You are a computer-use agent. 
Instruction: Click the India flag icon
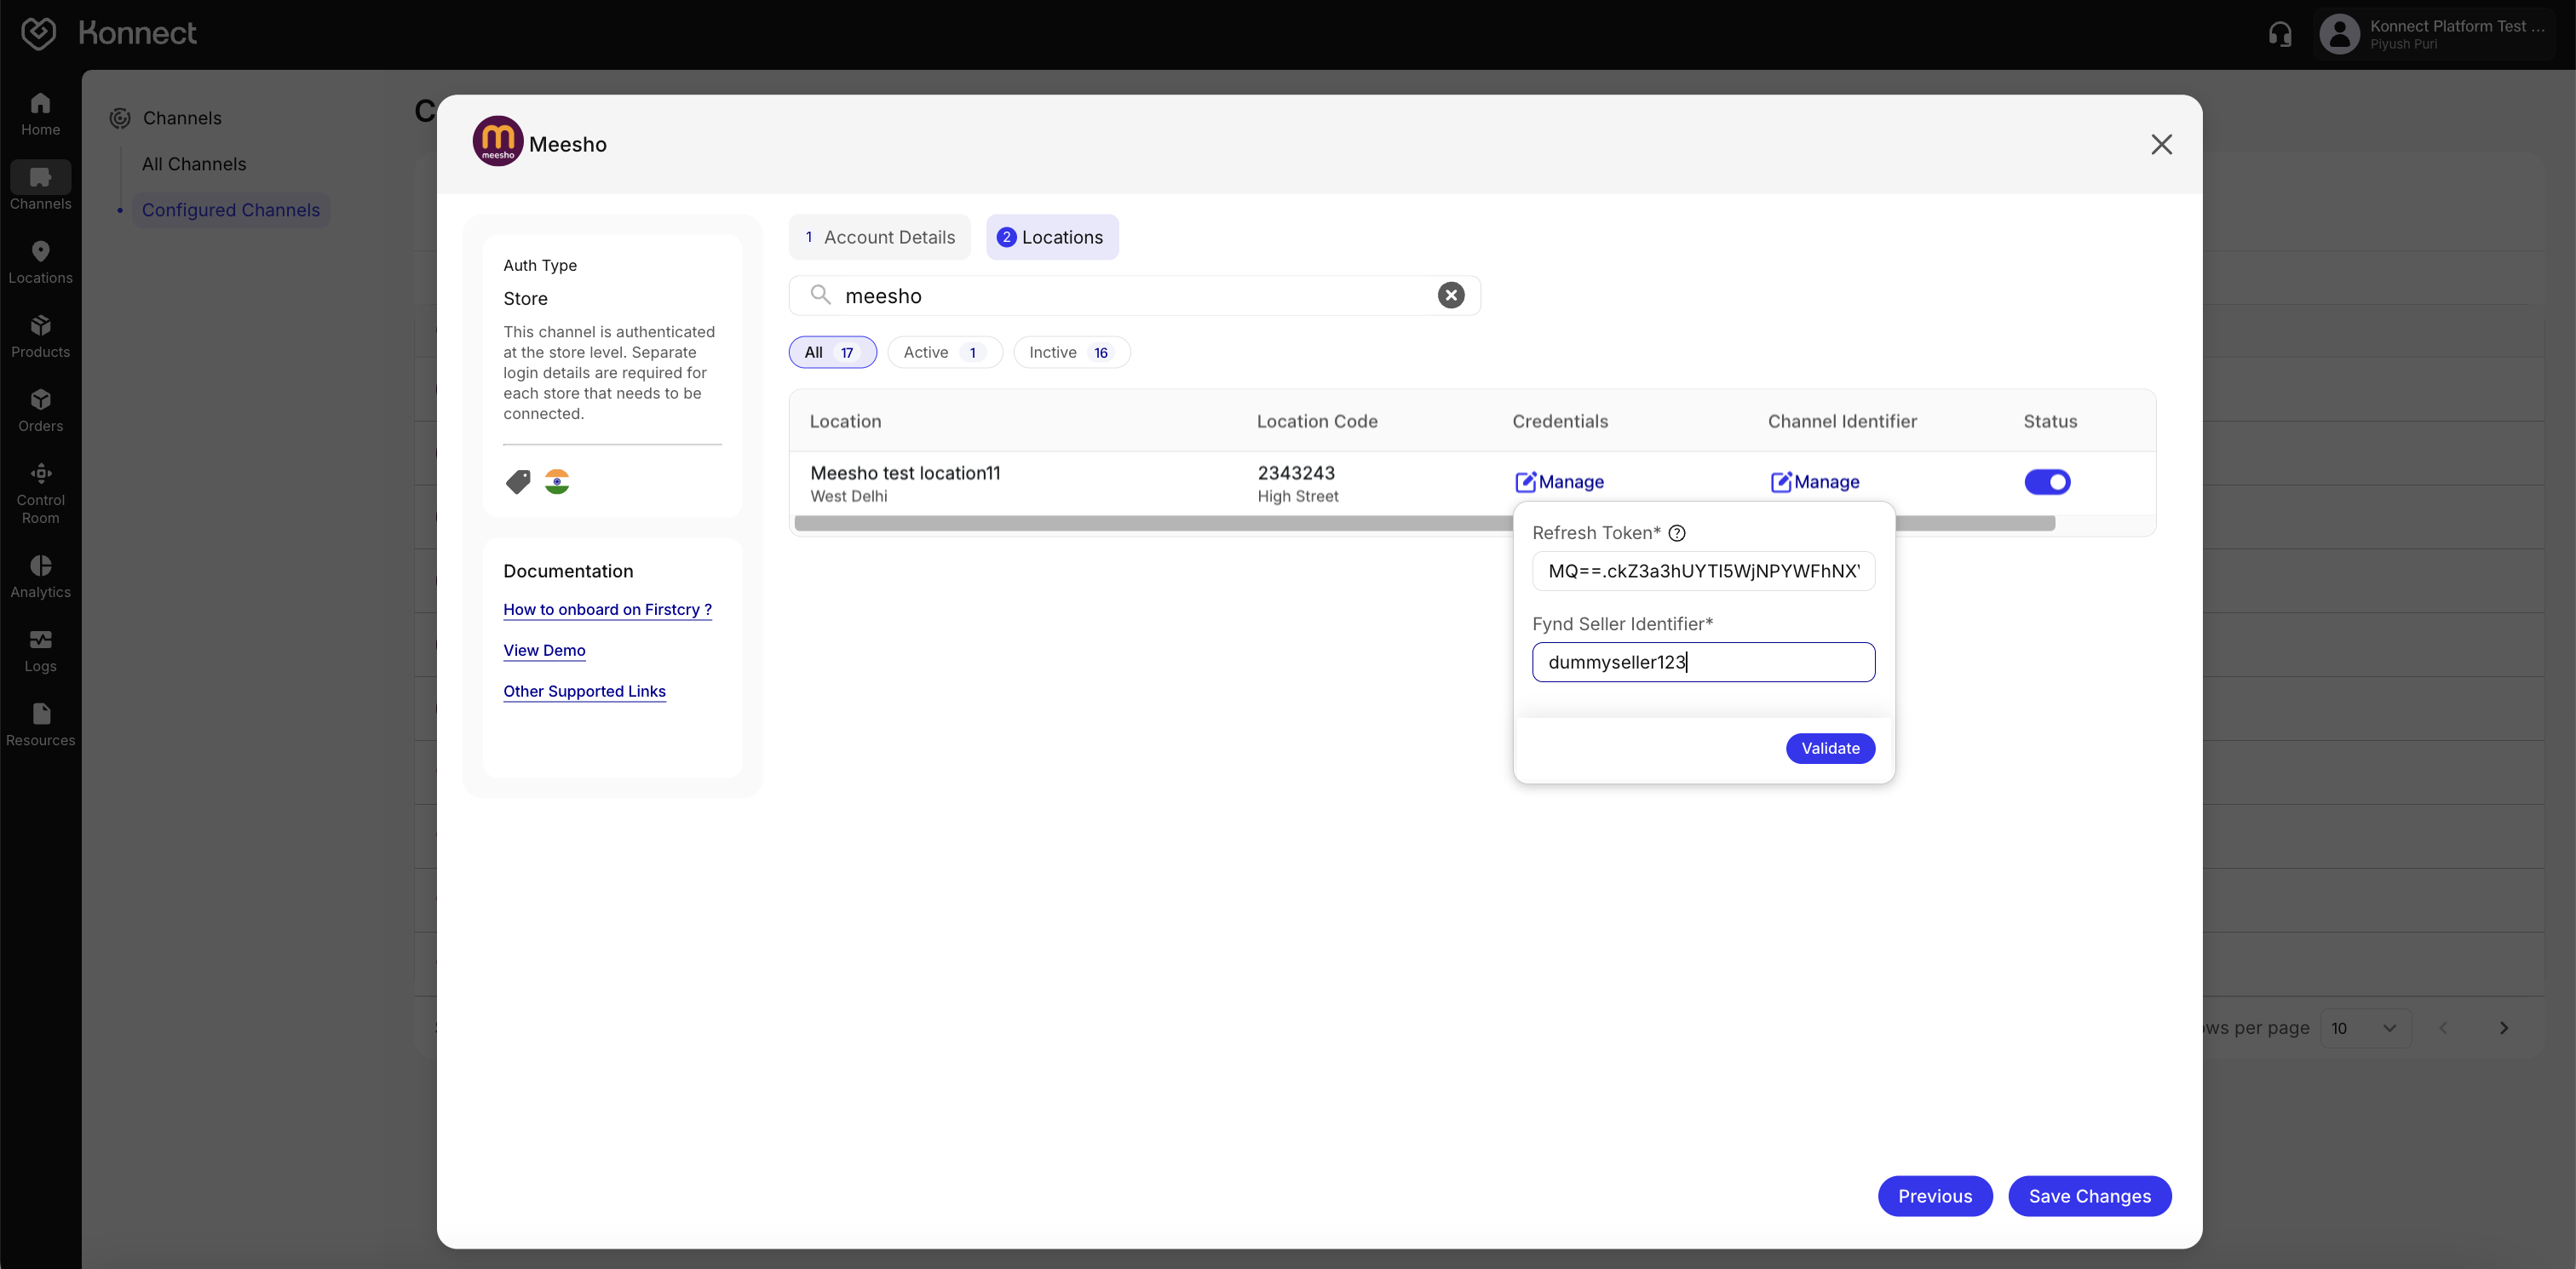[x=557, y=482]
